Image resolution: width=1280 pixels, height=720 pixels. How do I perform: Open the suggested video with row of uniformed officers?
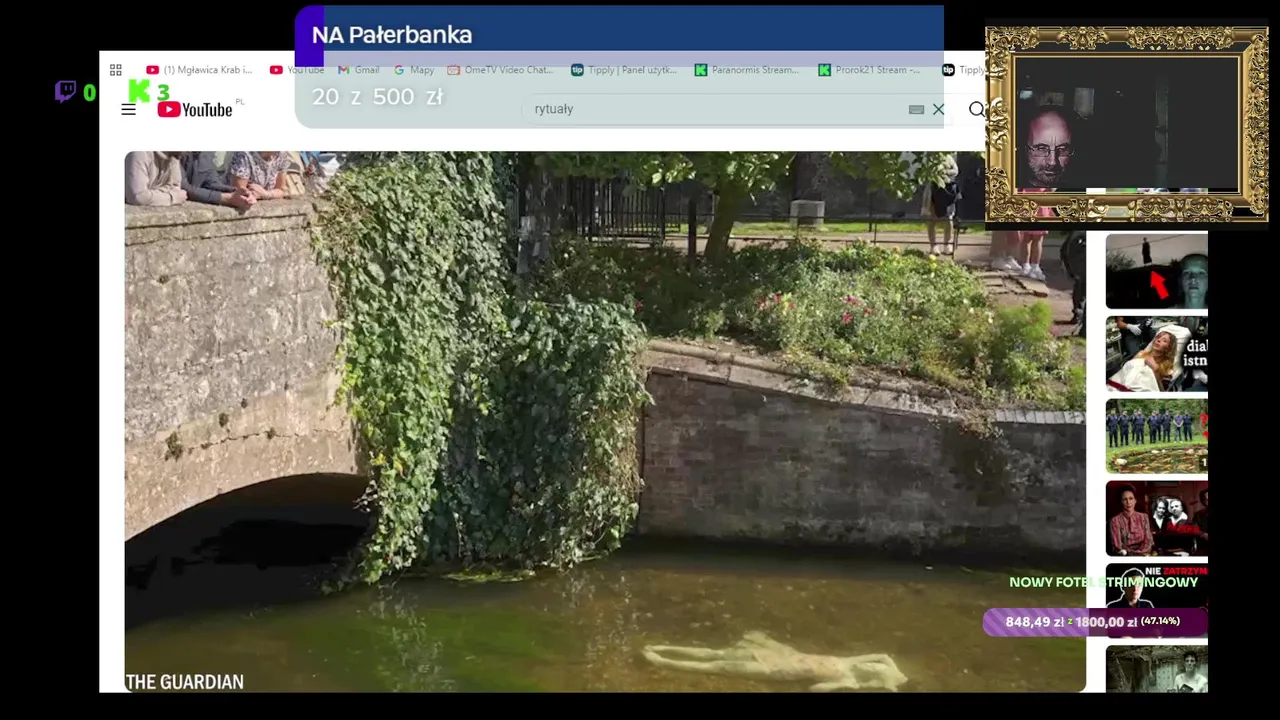(1156, 435)
